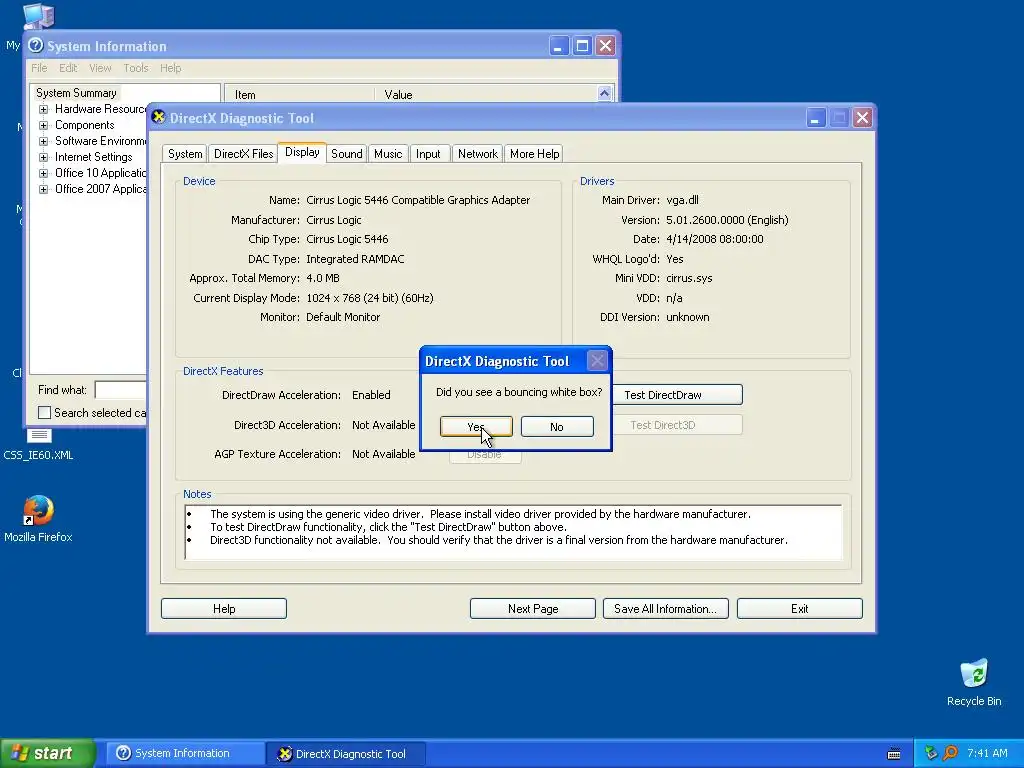This screenshot has width=1024, height=768.
Task: Close the small DirectX Diagnostic Tool prompt
Action: pyautogui.click(x=597, y=360)
